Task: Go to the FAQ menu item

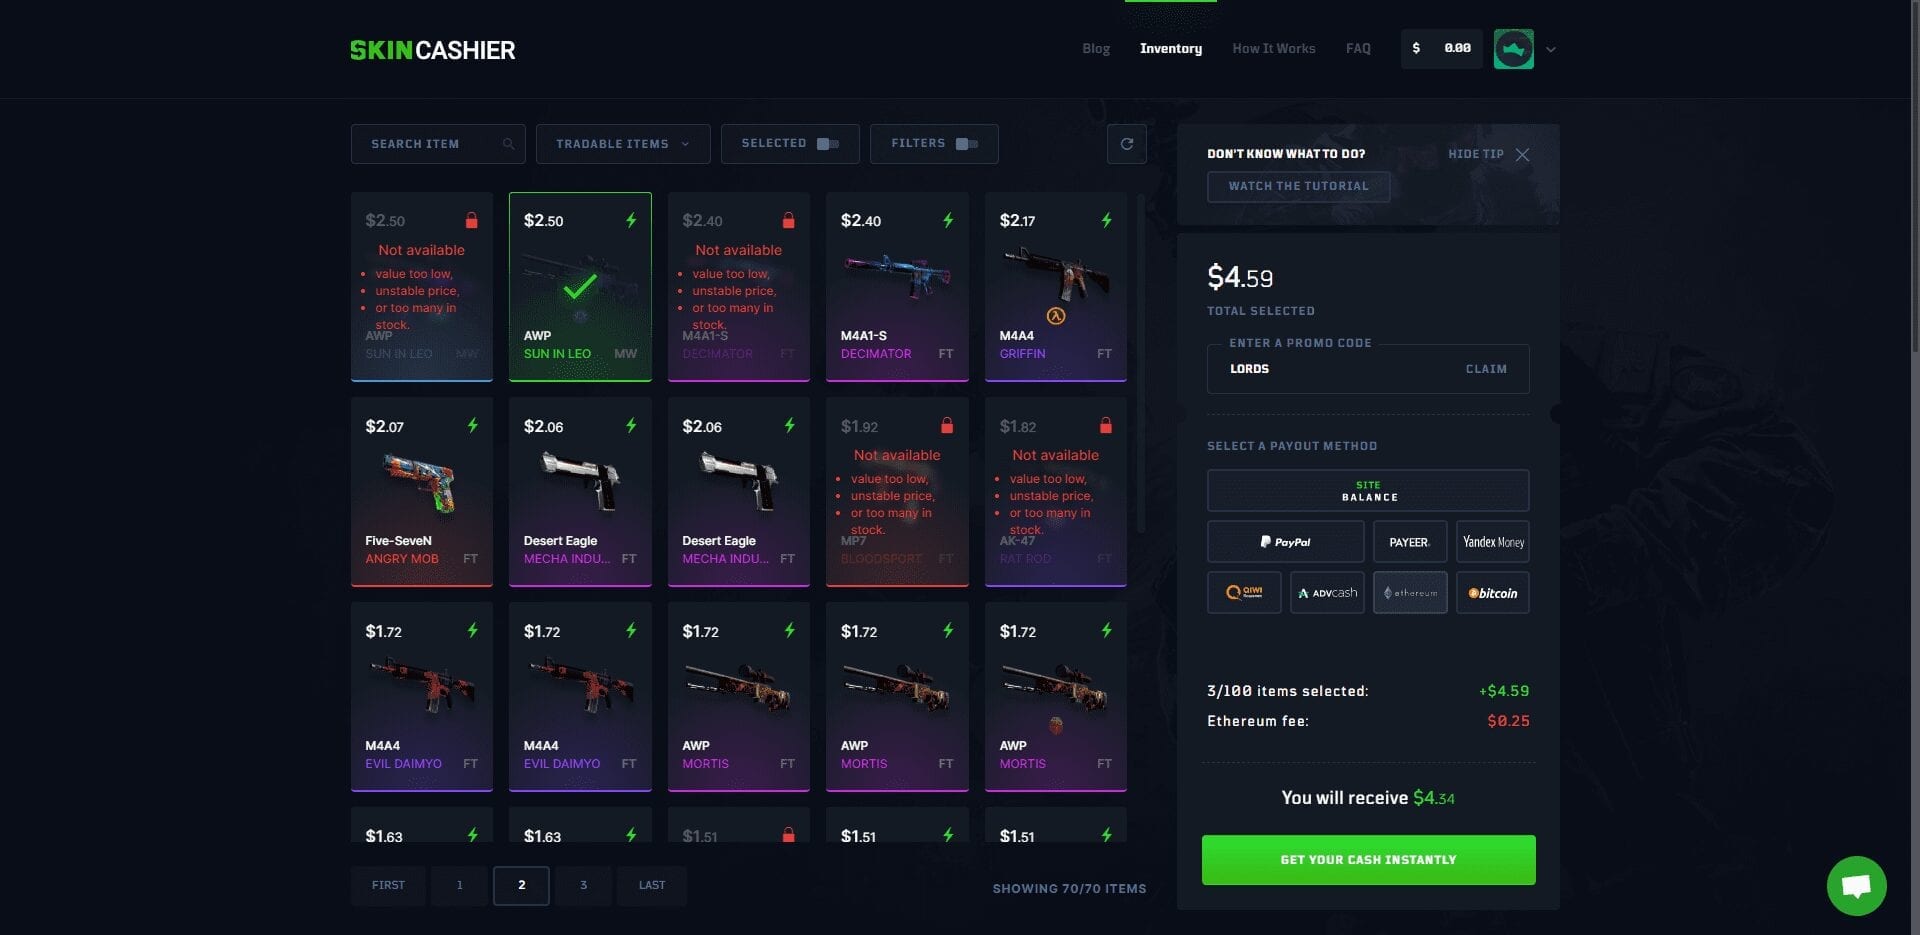Action: [1358, 48]
